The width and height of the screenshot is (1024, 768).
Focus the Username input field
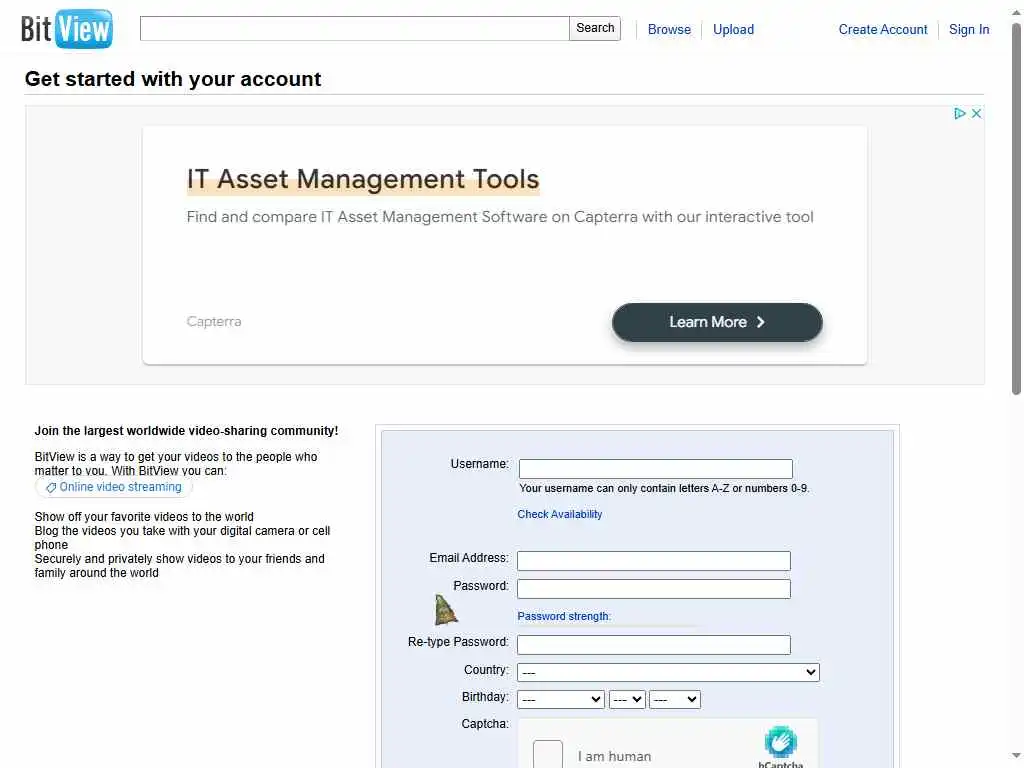click(656, 469)
